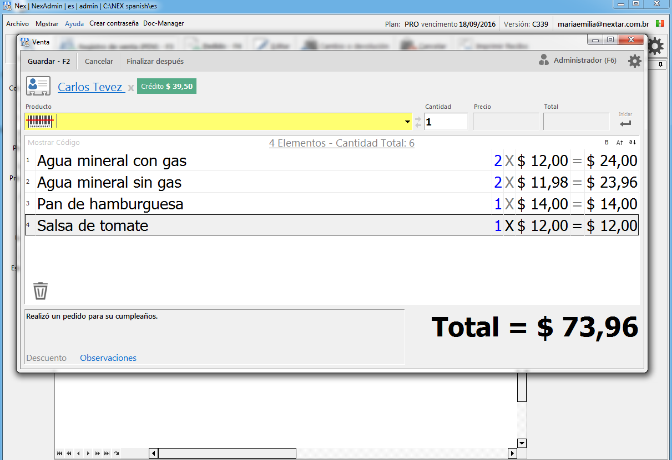Click the scroll-down arrow of the background list
Image resolution: width=672 pixels, height=460 pixels.
pos(522,443)
